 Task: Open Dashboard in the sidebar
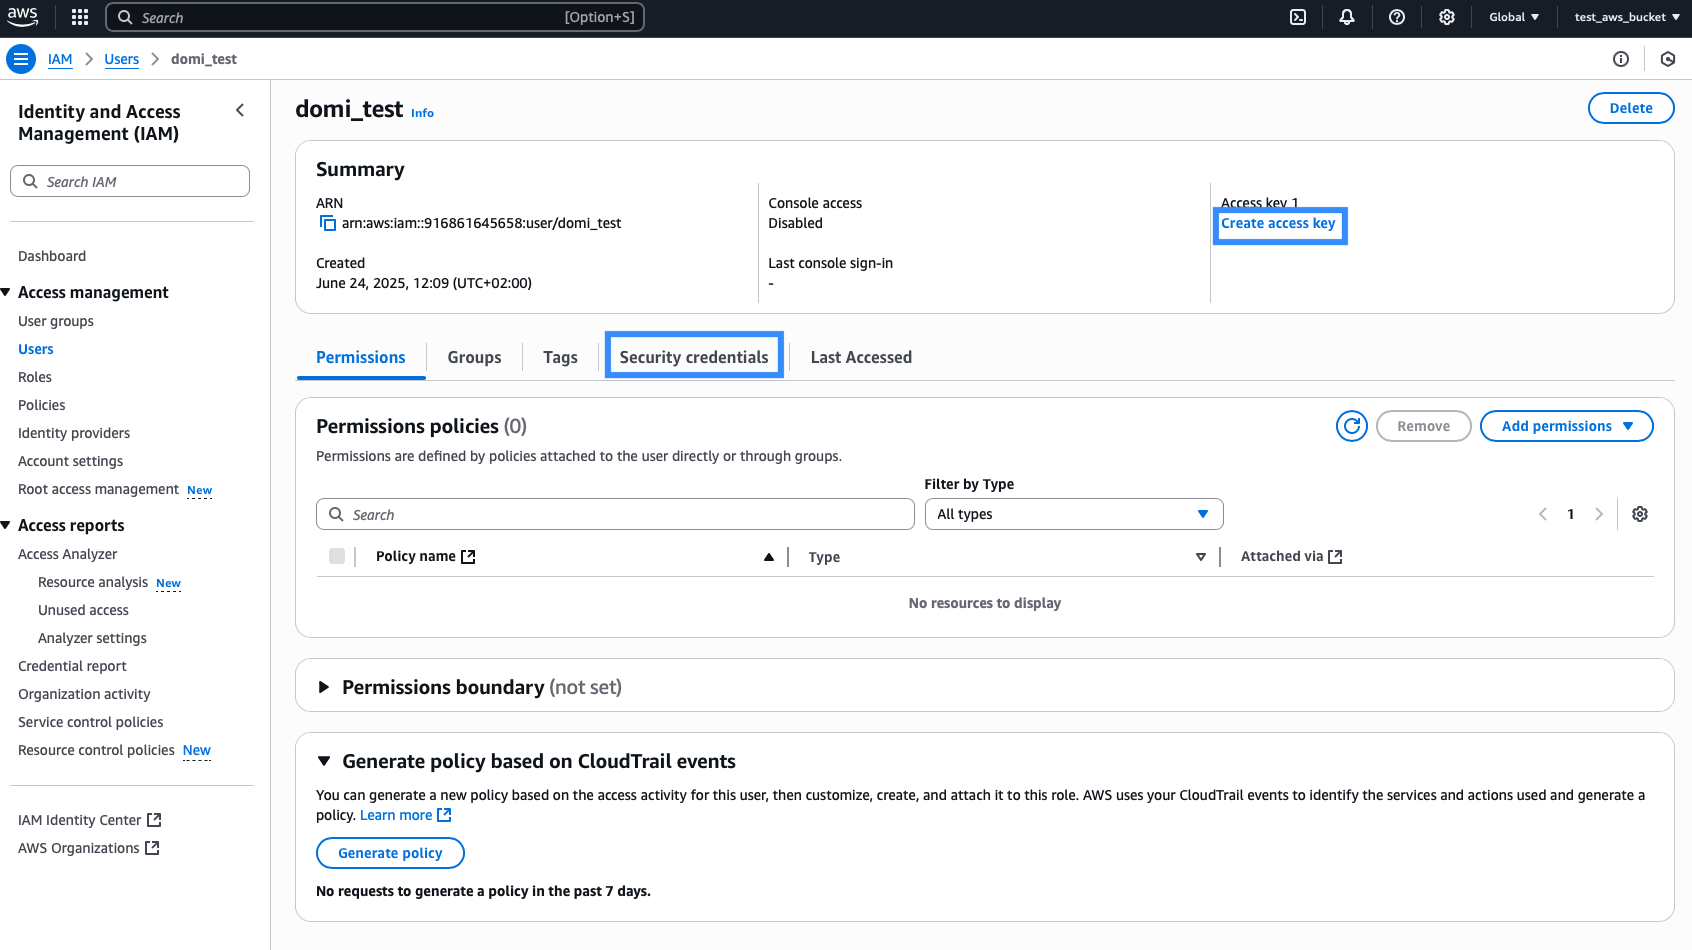point(52,256)
